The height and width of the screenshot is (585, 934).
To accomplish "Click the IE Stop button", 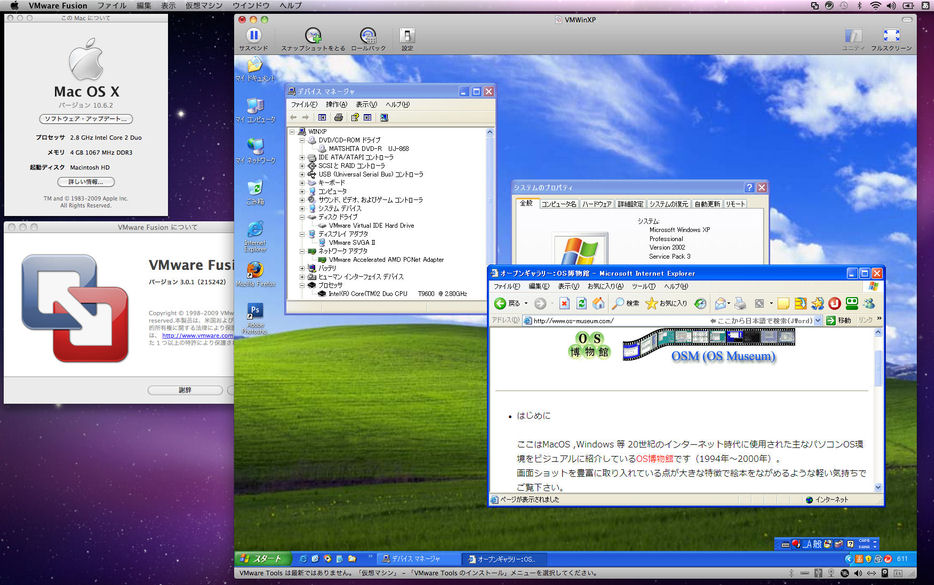I will 564,303.
